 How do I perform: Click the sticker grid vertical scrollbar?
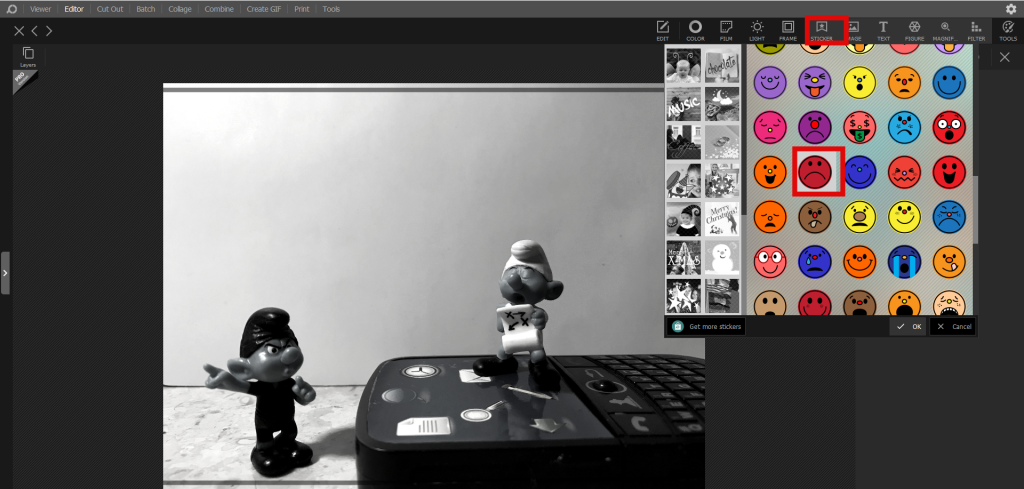tap(976, 210)
